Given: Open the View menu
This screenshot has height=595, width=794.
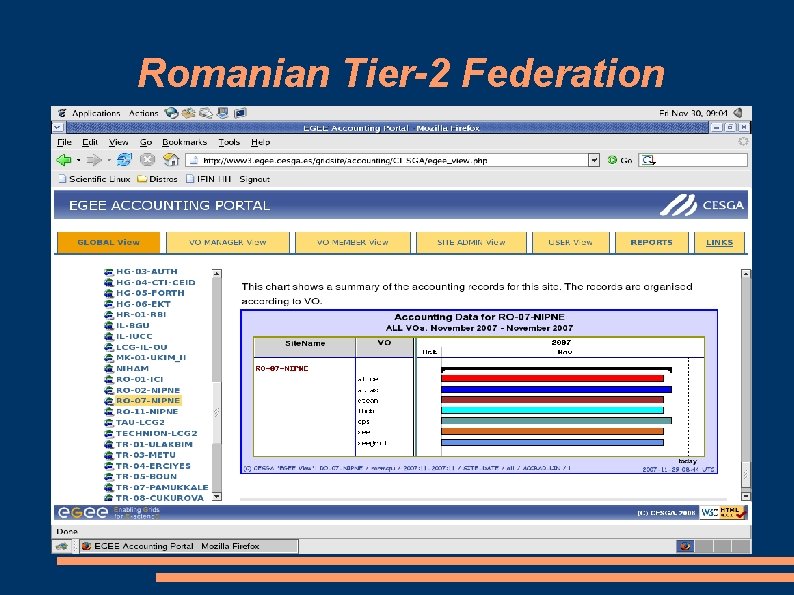Looking at the screenshot, I should [118, 142].
